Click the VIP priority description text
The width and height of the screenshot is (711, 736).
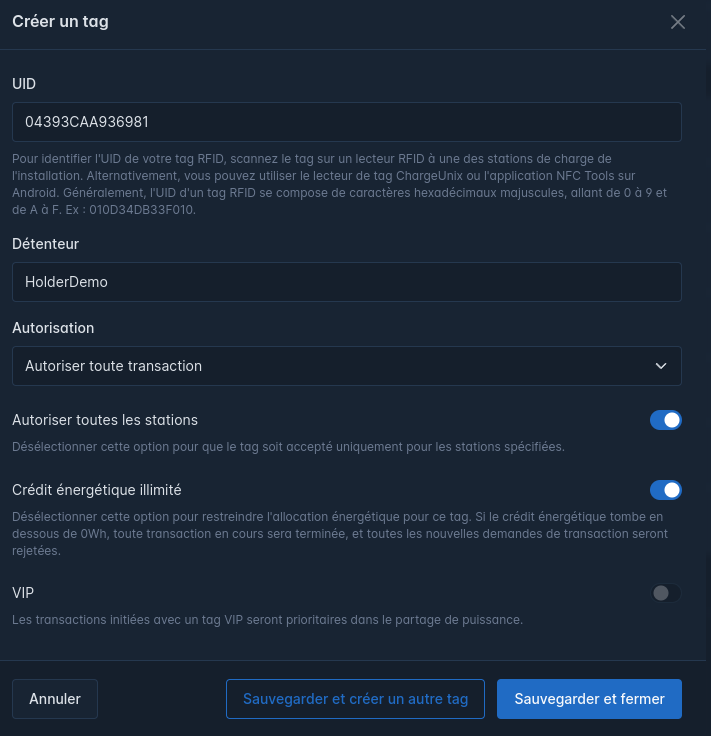point(268,620)
